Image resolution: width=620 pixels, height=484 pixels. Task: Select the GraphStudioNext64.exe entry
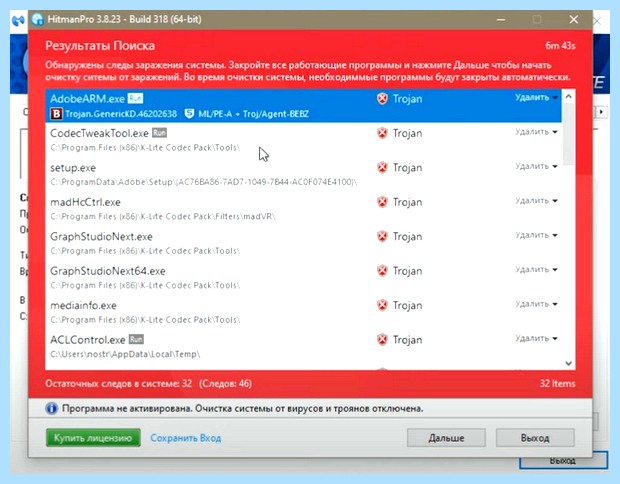tap(303, 277)
